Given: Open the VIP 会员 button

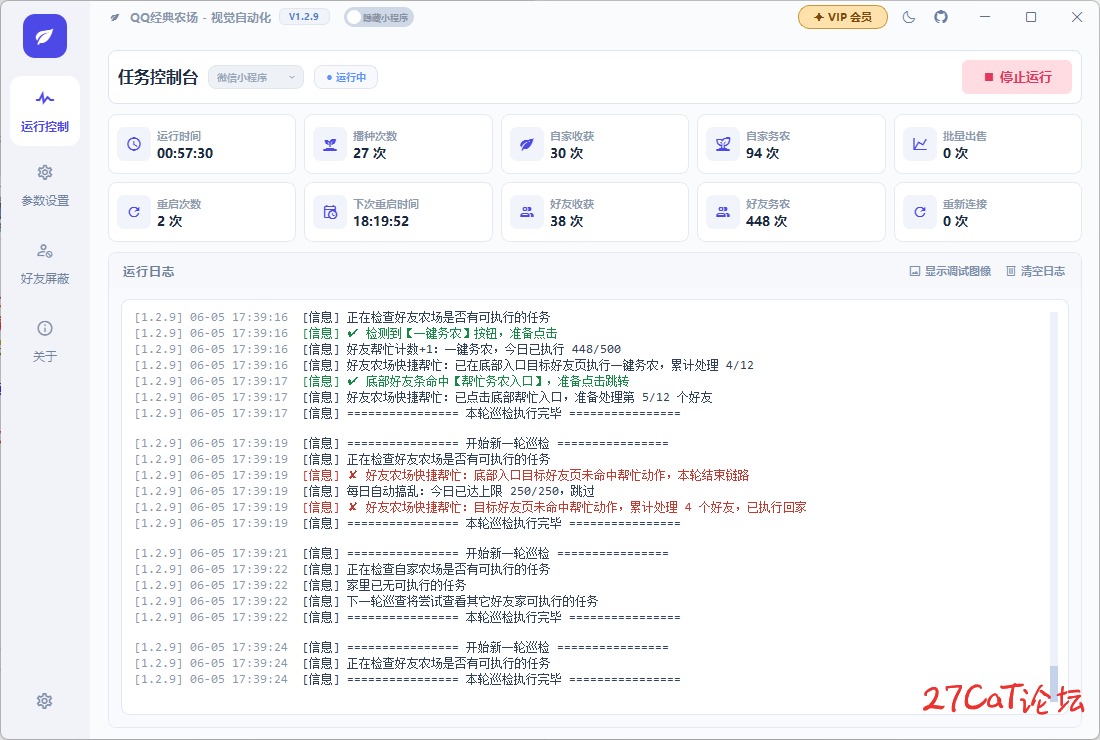Looking at the screenshot, I should (843, 17).
